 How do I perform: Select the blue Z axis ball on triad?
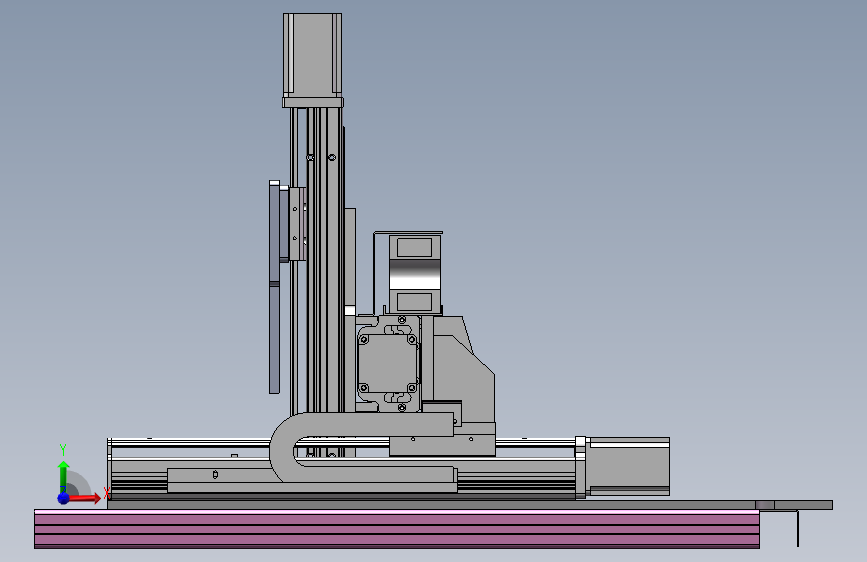tap(64, 498)
